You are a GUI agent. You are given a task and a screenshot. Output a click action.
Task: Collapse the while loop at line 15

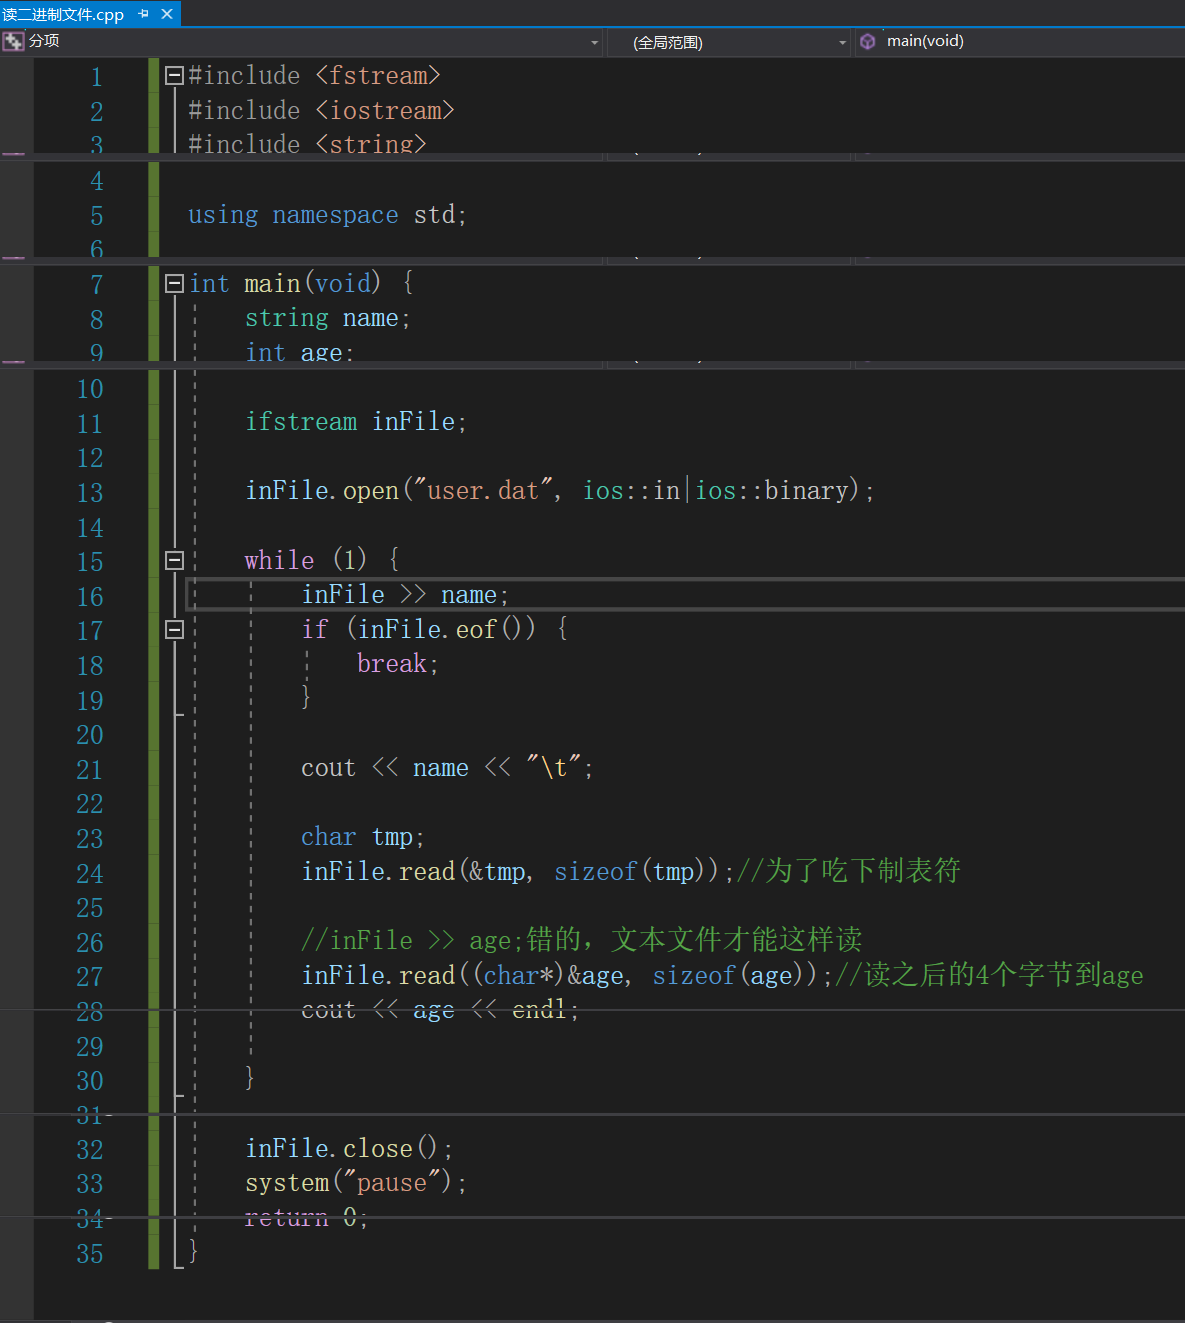(174, 560)
